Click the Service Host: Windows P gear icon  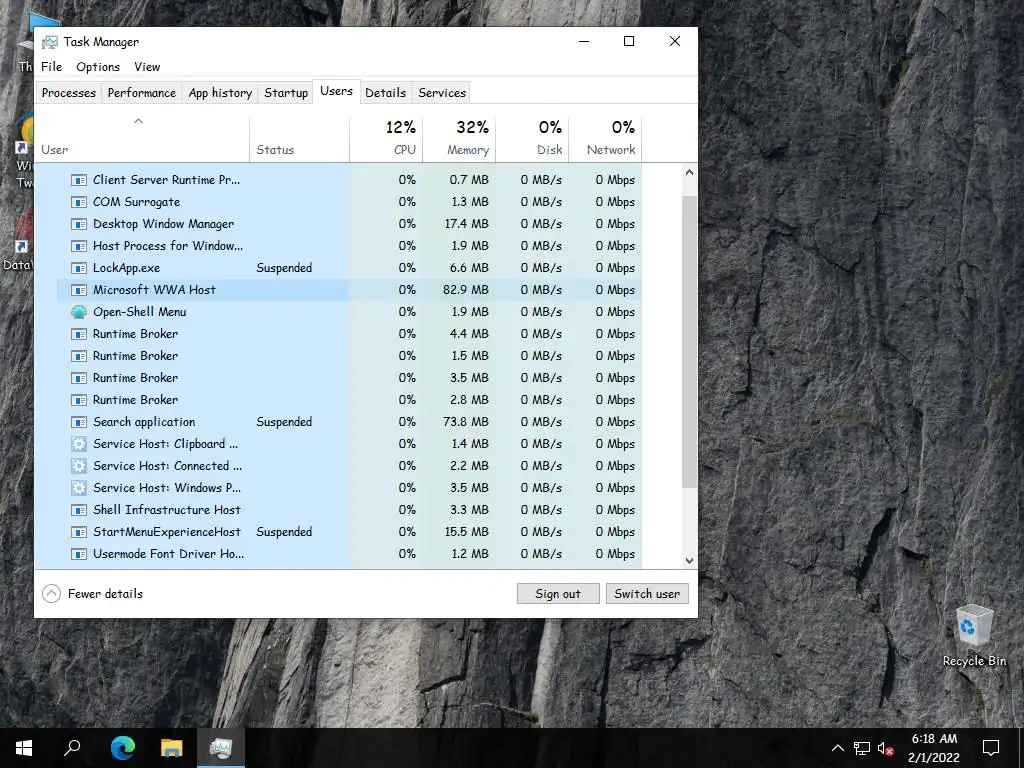click(x=79, y=488)
